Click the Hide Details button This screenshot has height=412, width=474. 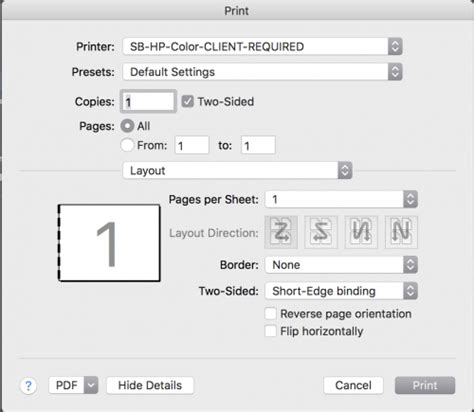click(150, 385)
